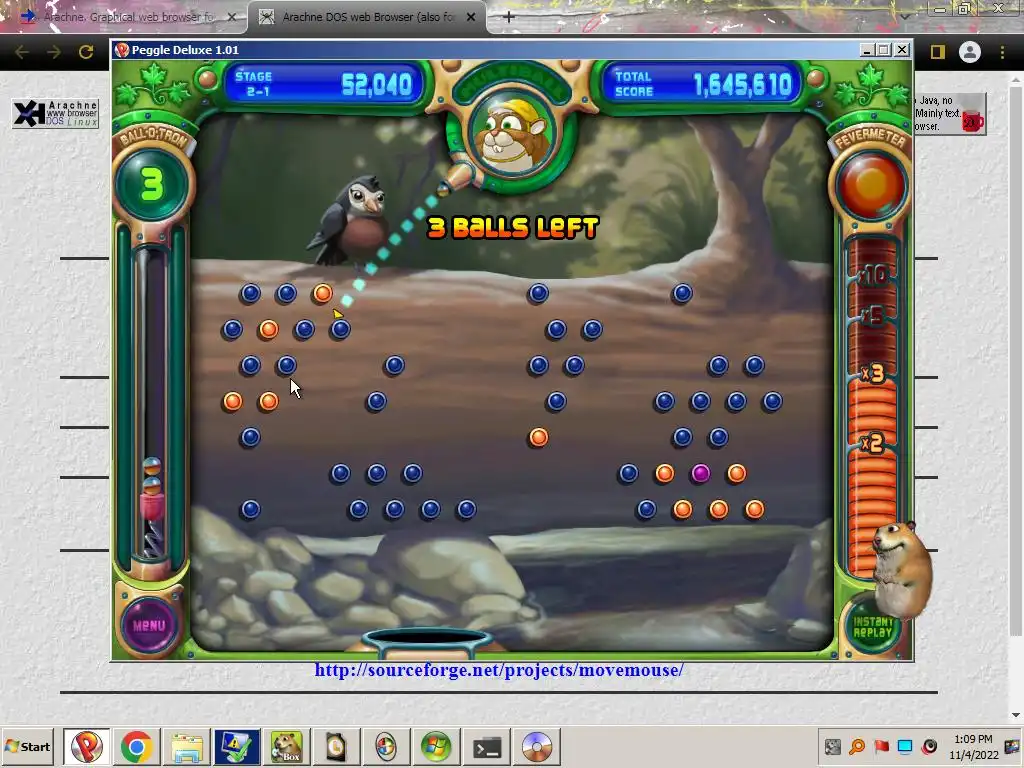The width and height of the screenshot is (1024, 768).
Task: Open the terminal from the taskbar
Action: coord(487,746)
